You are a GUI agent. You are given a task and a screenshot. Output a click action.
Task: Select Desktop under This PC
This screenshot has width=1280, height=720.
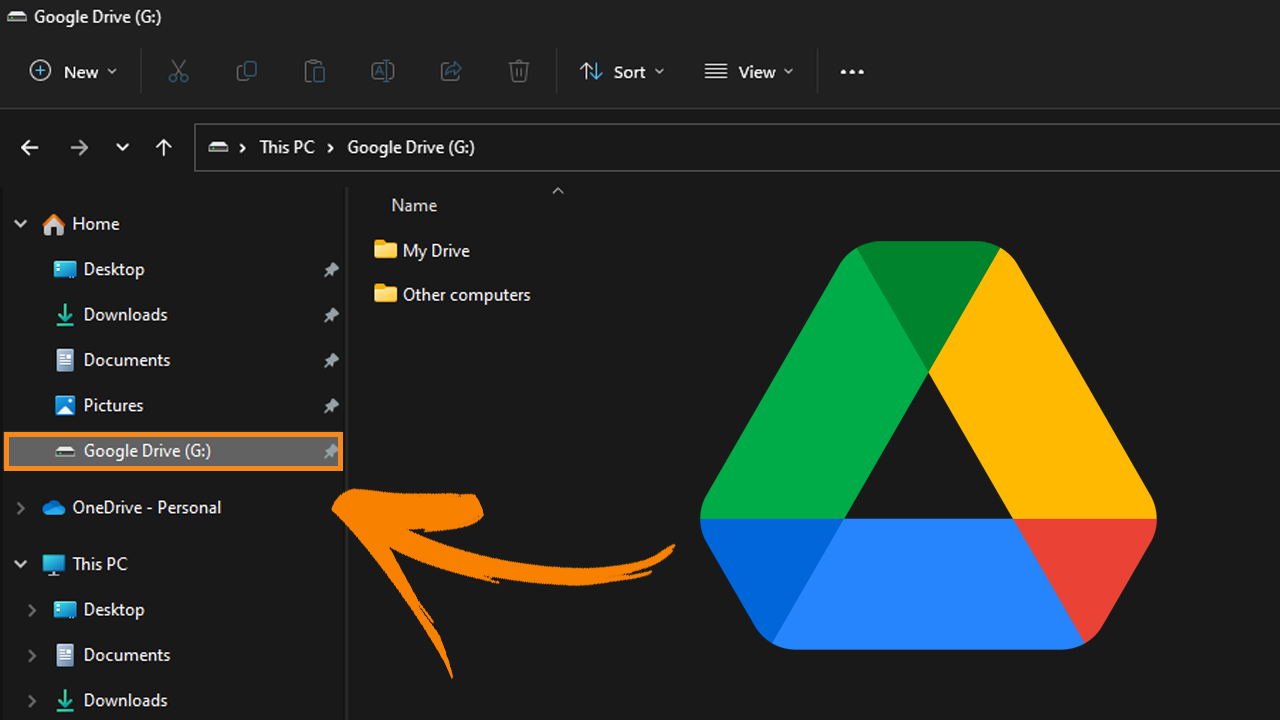click(x=114, y=609)
